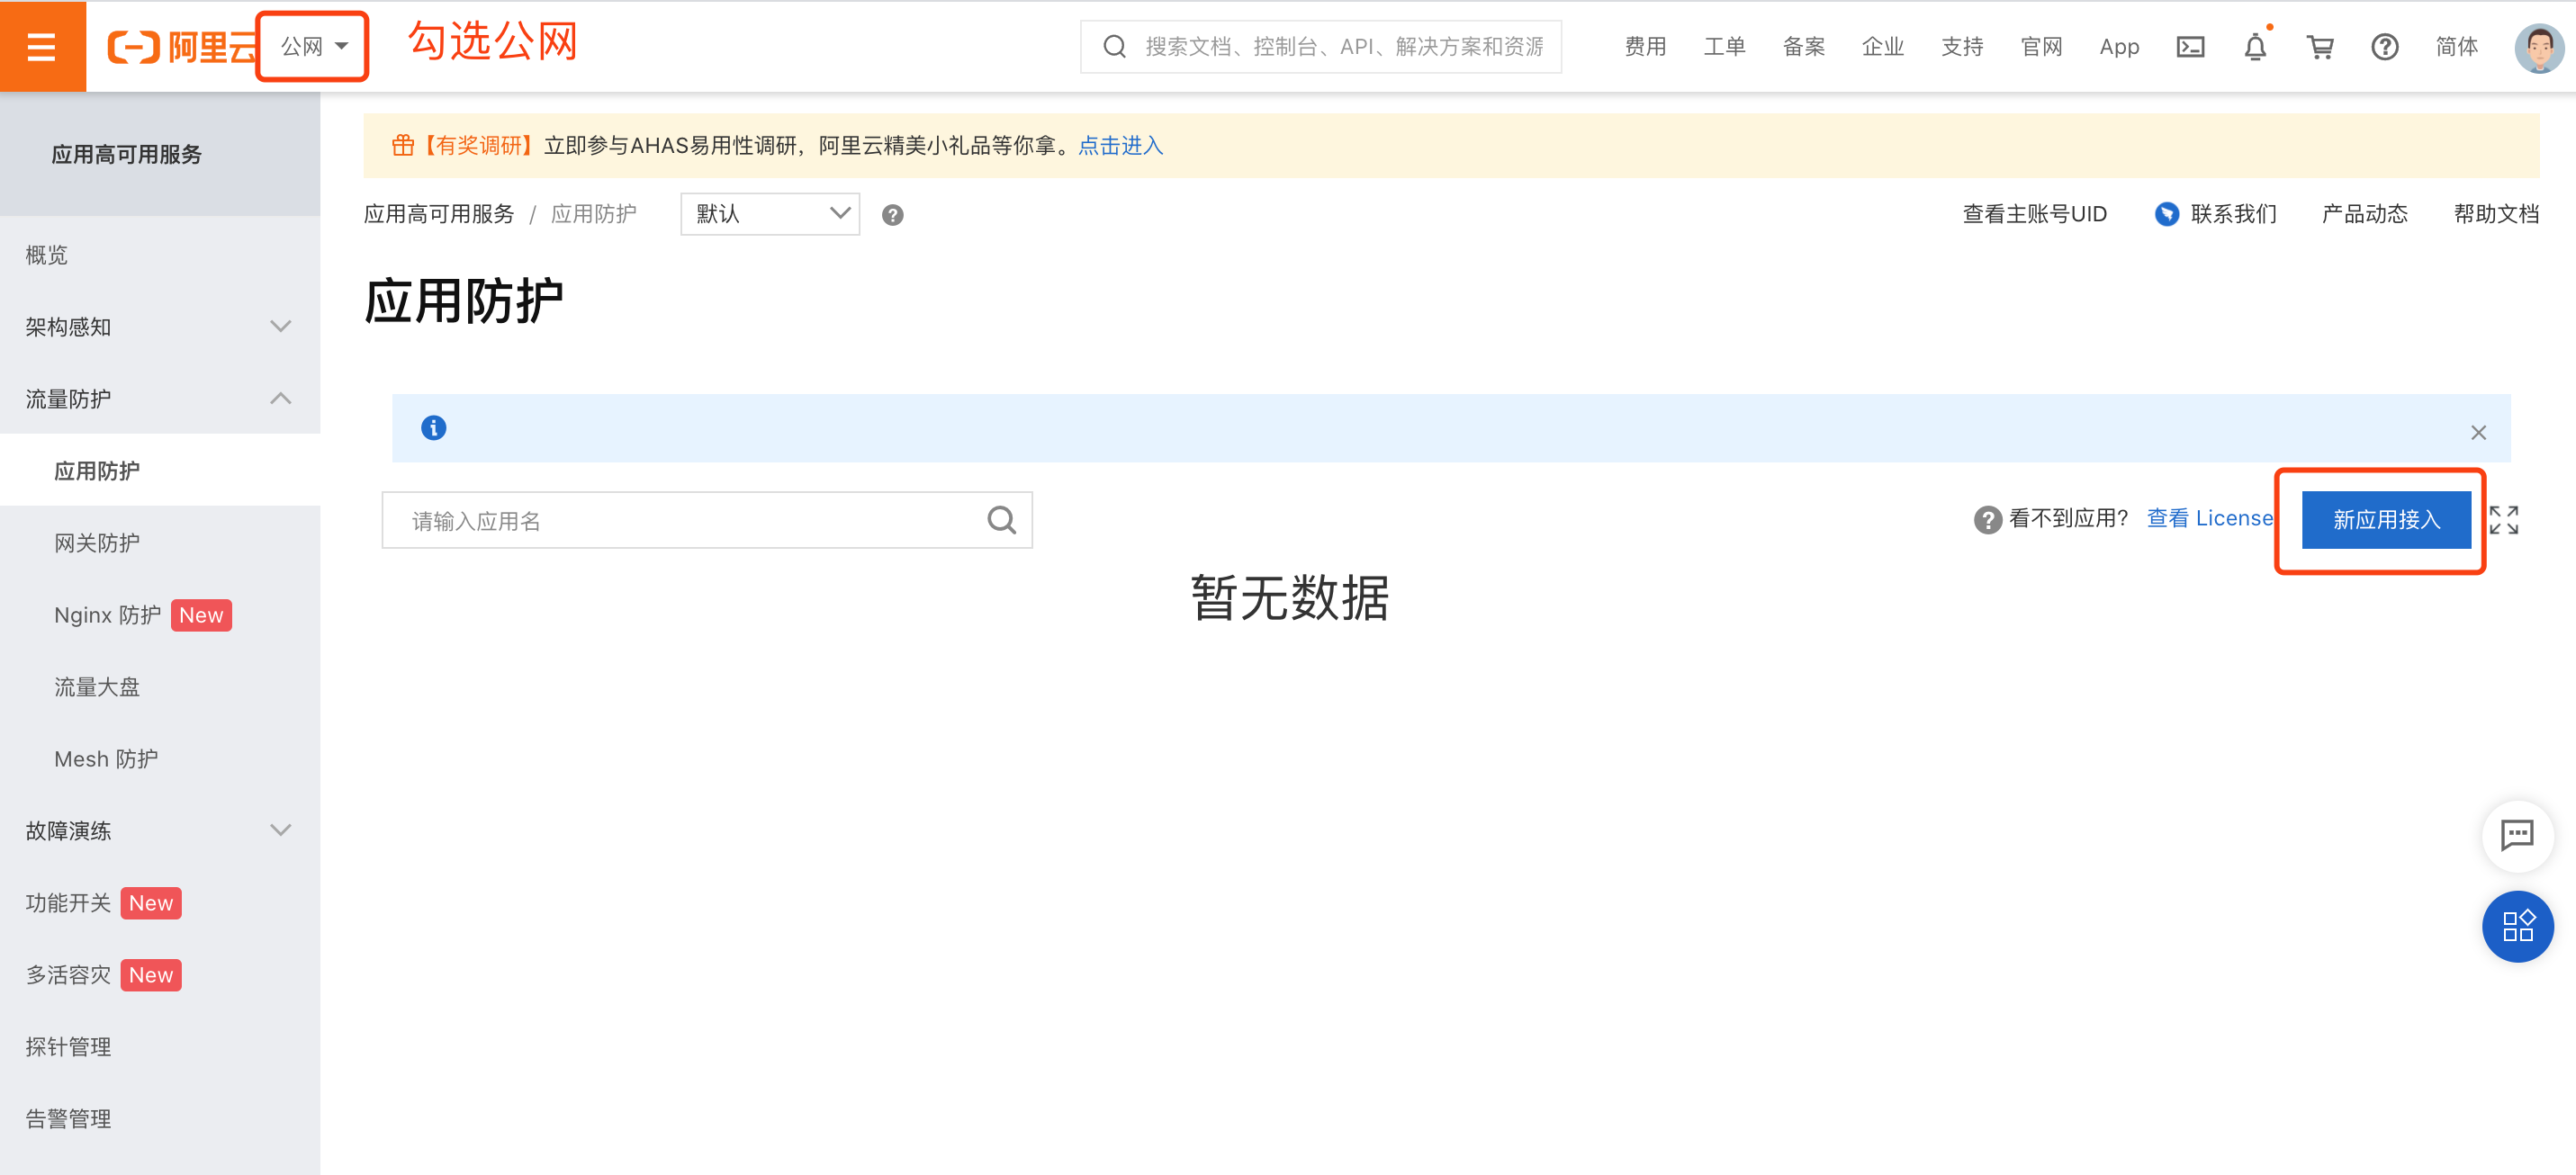
Task: Collapse the 流量防护 sidebar section
Action: point(160,399)
